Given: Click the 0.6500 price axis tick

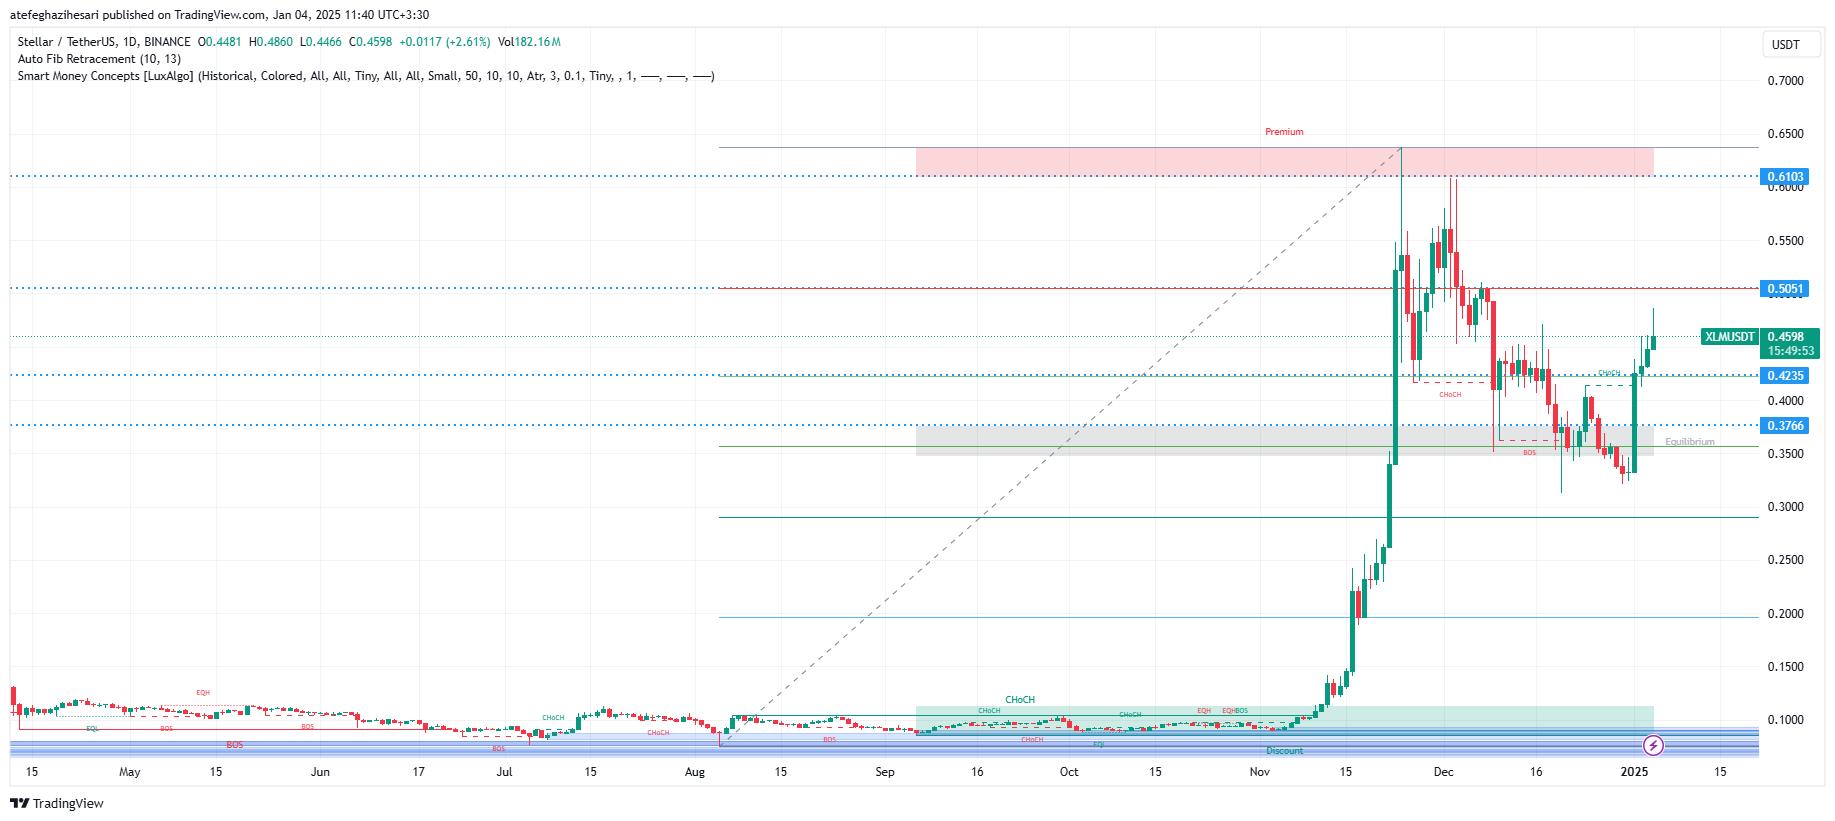Looking at the screenshot, I should (1785, 134).
